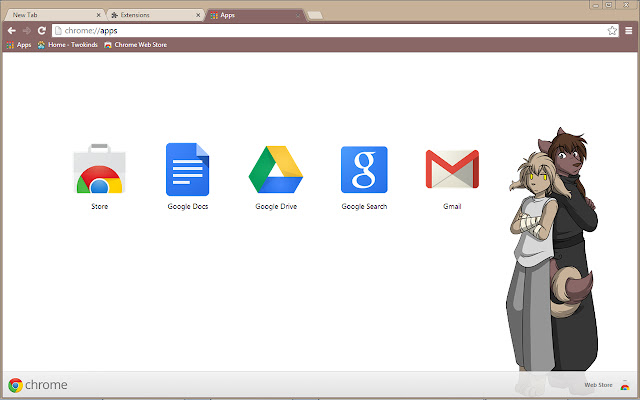Maximize the Chrome window
Image resolution: width=640 pixels, height=400 pixels.
click(609, 5)
